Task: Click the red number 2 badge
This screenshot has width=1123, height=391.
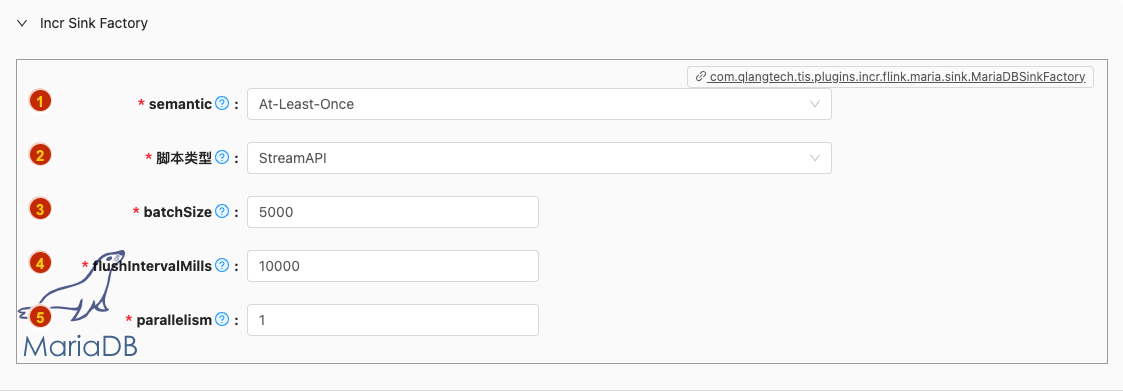Action: pos(40,155)
